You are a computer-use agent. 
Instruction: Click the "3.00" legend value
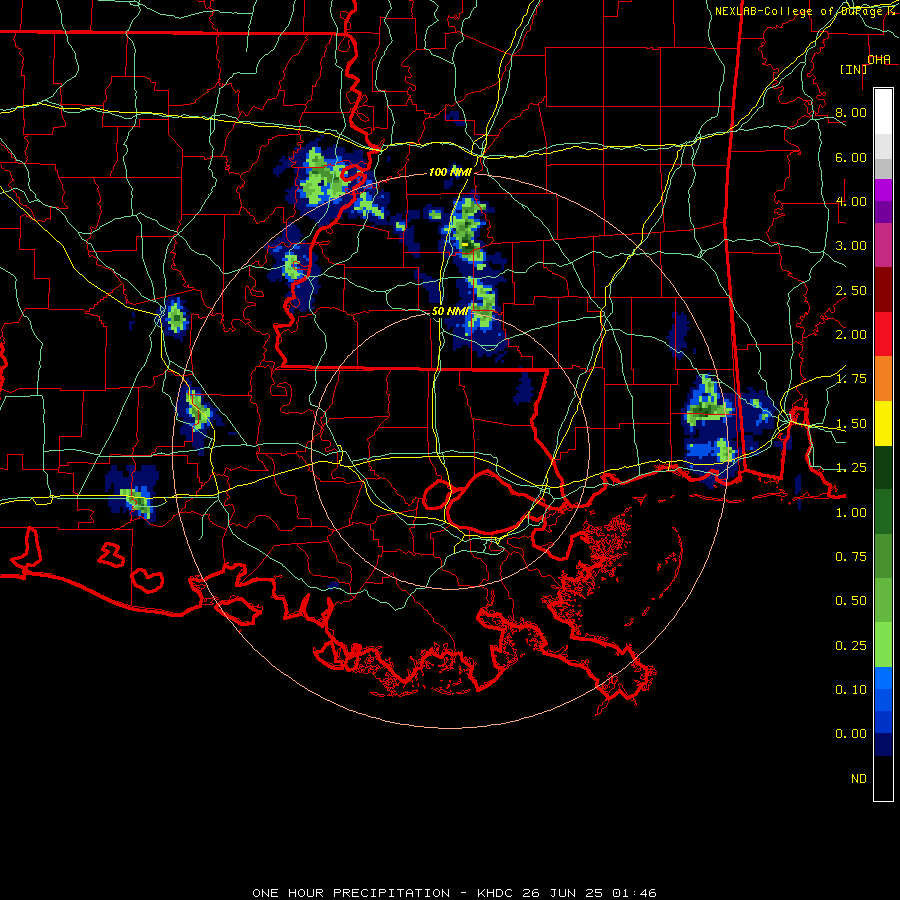[851, 246]
